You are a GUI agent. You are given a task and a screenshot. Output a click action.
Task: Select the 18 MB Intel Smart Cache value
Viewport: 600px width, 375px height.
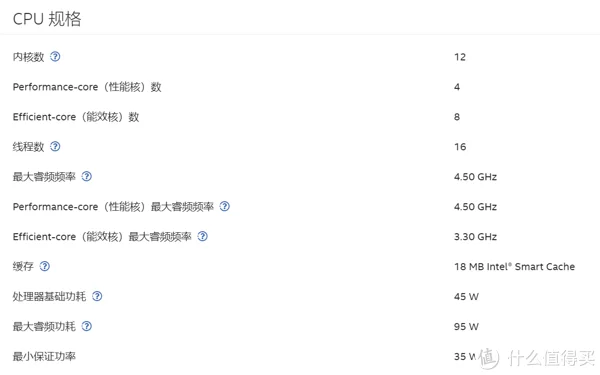pyautogui.click(x=514, y=266)
